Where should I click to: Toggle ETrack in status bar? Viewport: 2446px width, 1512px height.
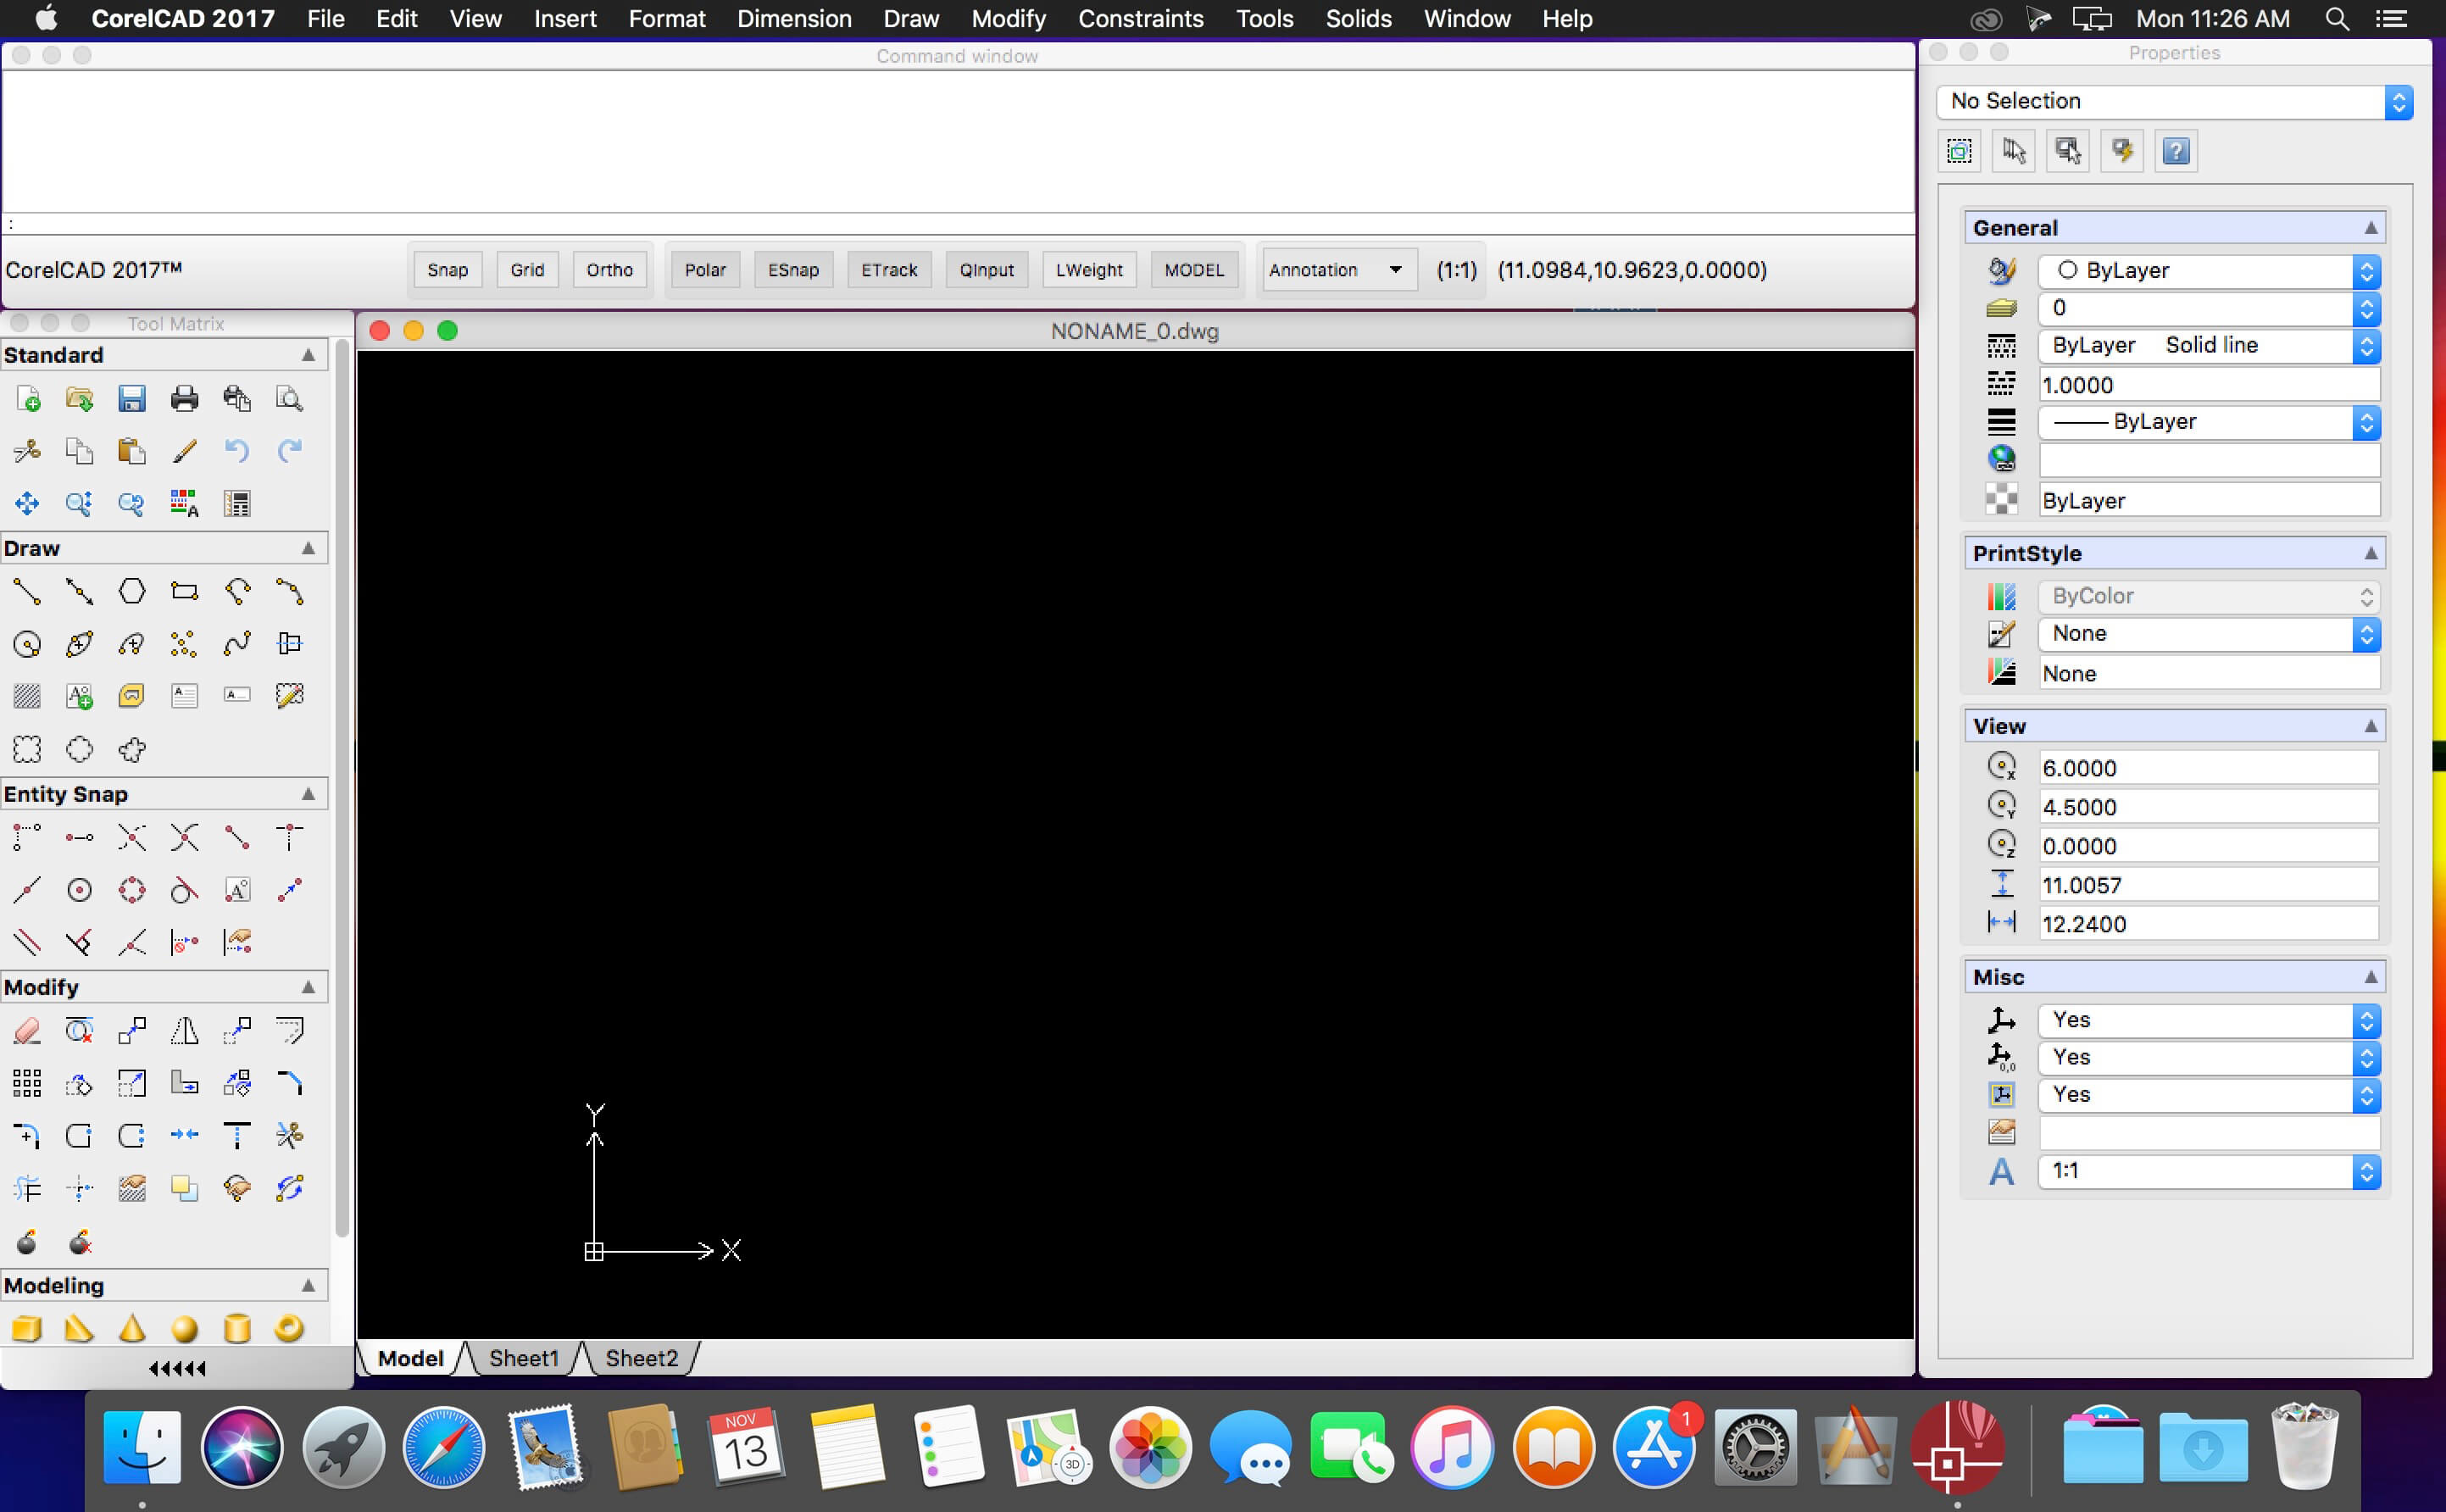click(889, 270)
